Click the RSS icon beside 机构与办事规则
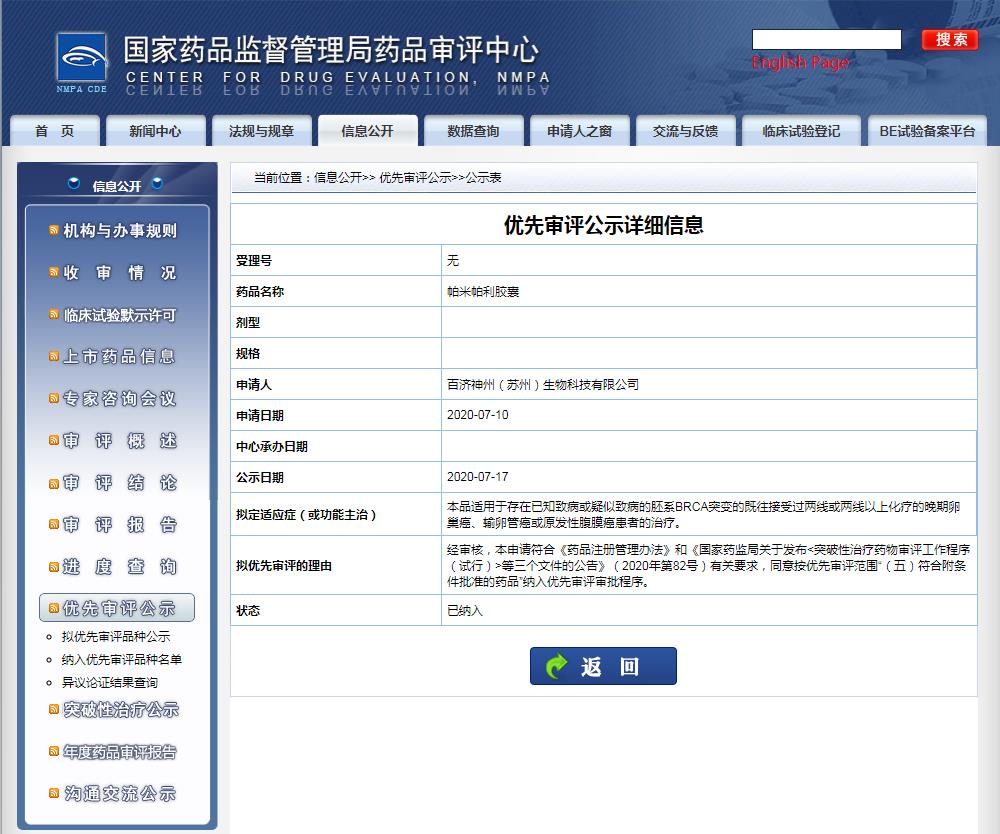Screen dimensions: 1000x834 pyautogui.click(x=54, y=231)
